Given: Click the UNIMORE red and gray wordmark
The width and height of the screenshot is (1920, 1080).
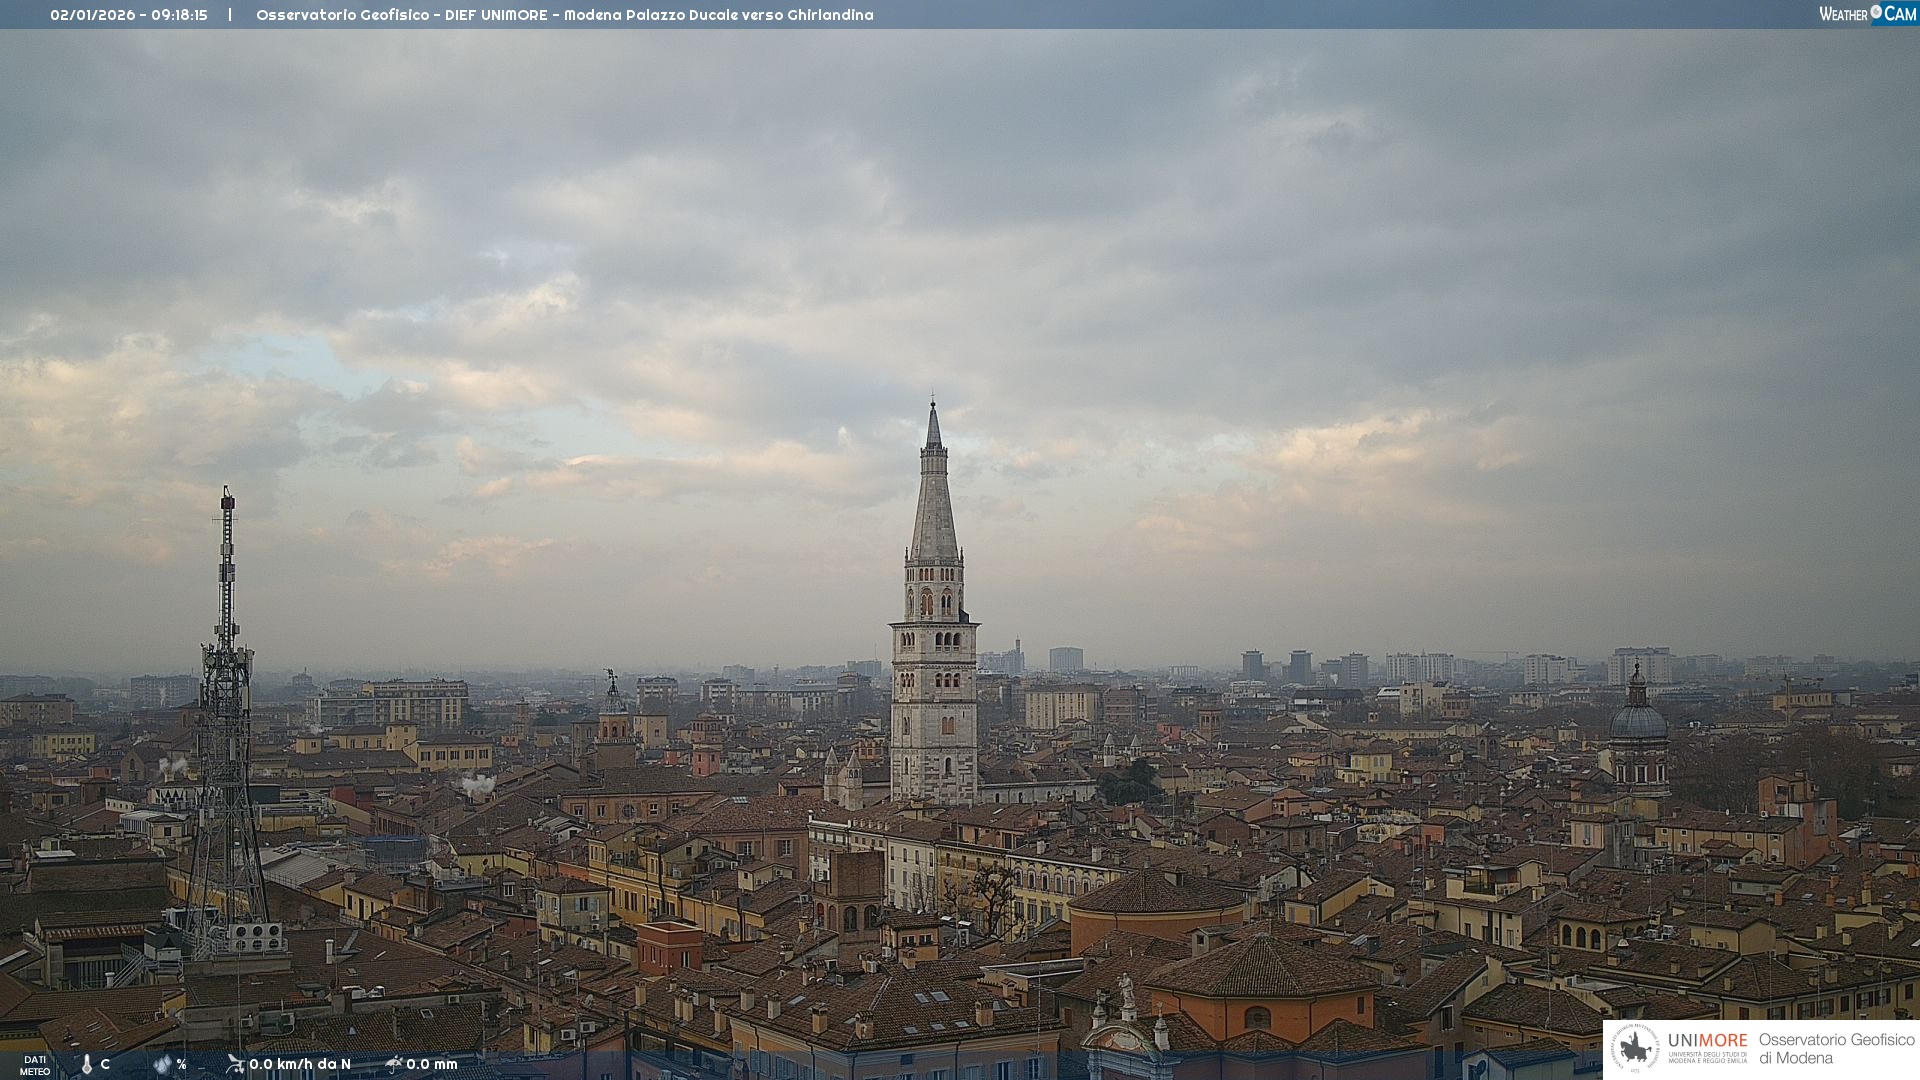Looking at the screenshot, I should pyautogui.click(x=1707, y=1041).
